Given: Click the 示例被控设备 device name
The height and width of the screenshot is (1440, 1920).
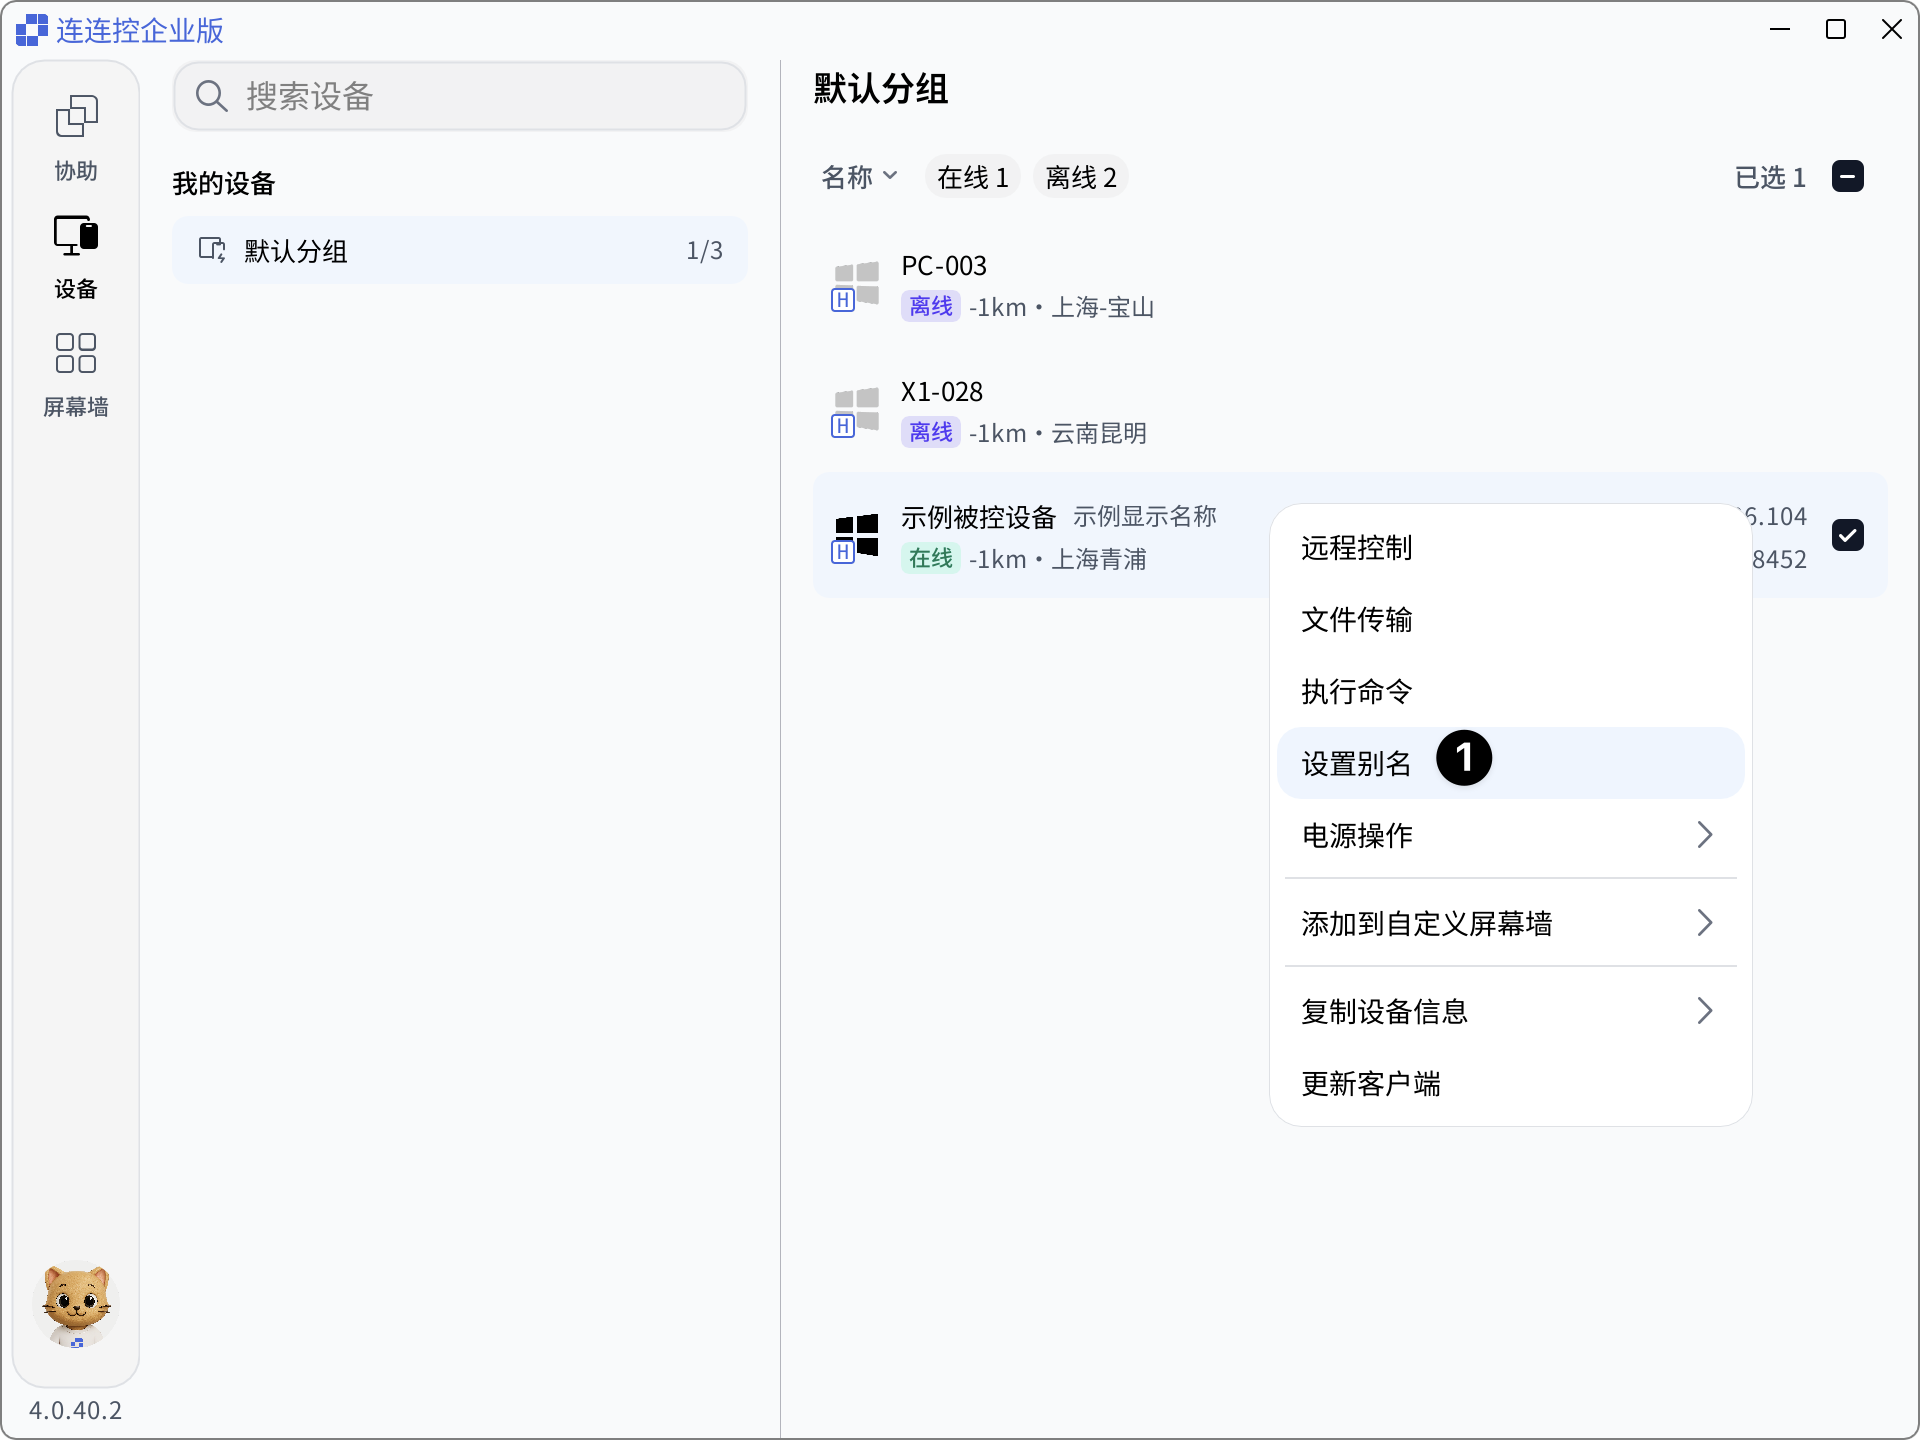Looking at the screenshot, I should (978, 517).
